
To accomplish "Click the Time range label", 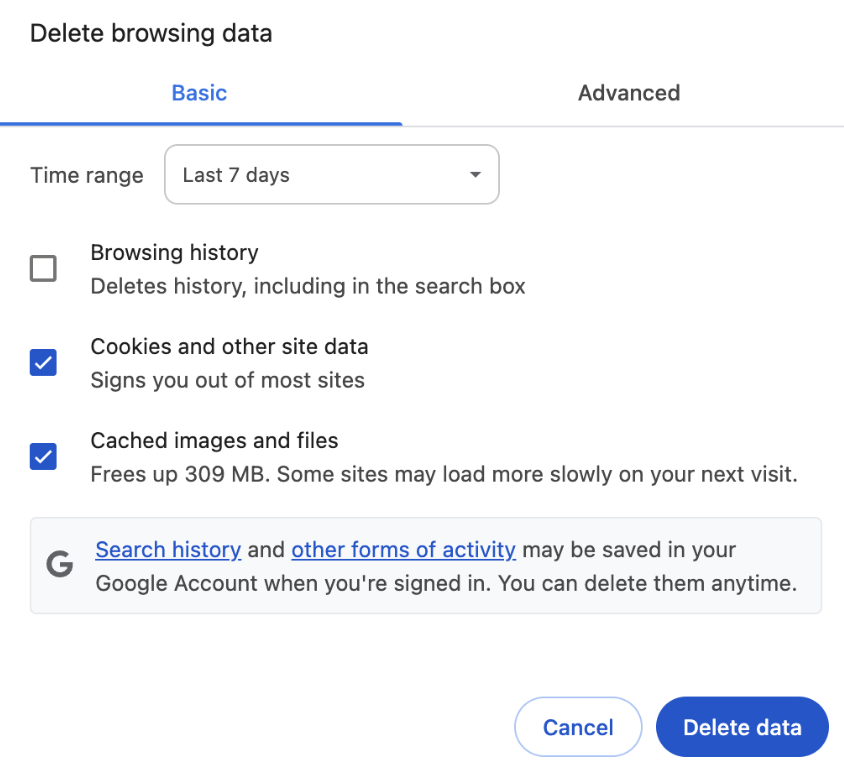I will (x=87, y=176).
